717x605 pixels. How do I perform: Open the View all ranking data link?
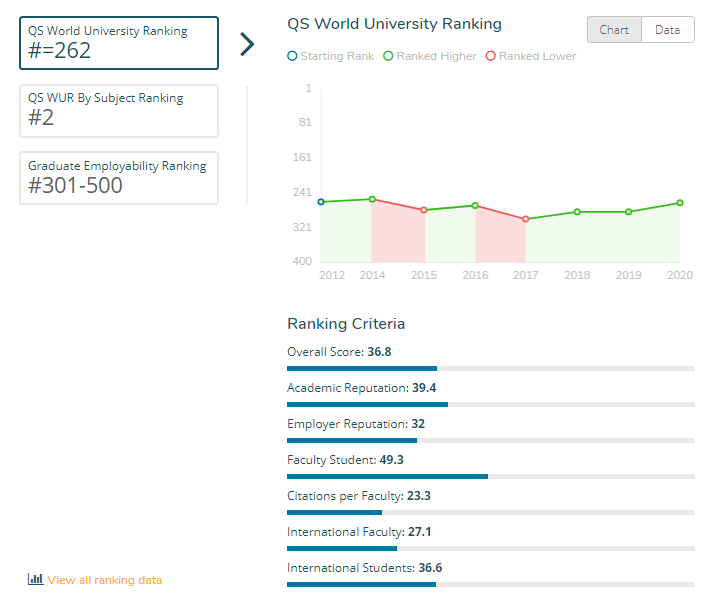pos(105,580)
